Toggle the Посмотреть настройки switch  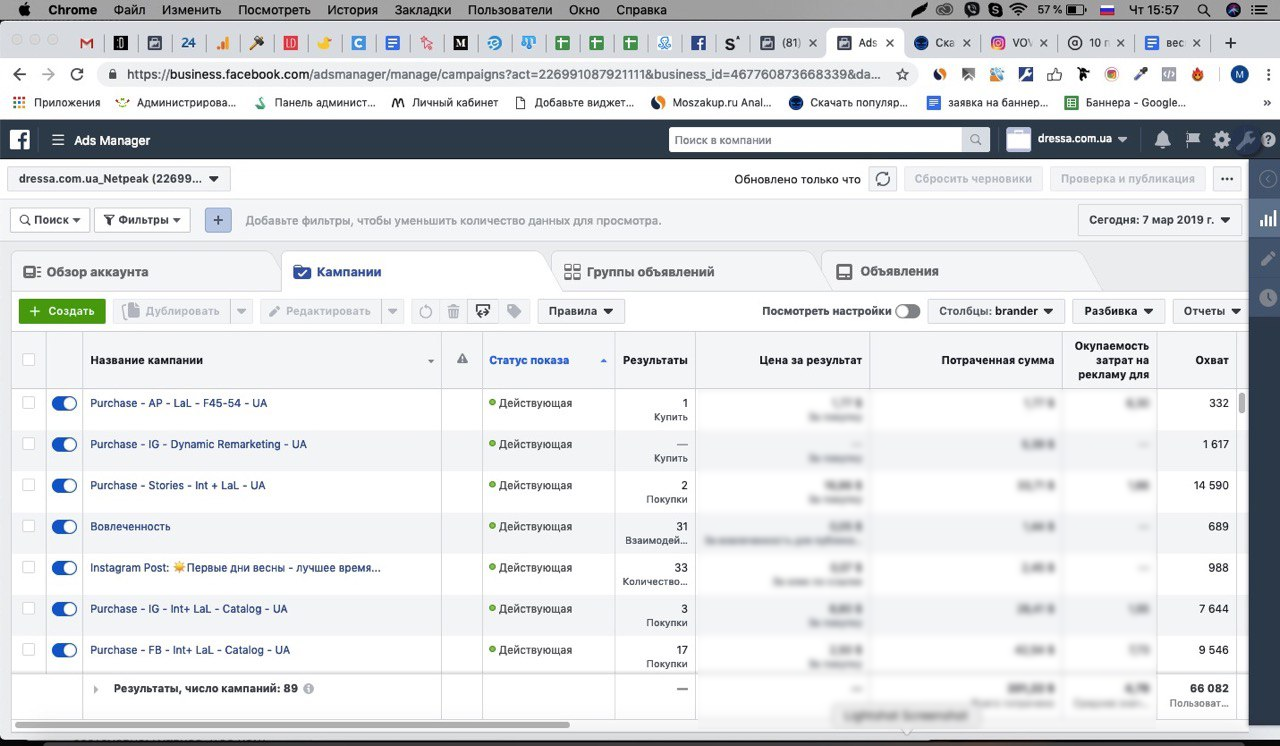tap(907, 311)
